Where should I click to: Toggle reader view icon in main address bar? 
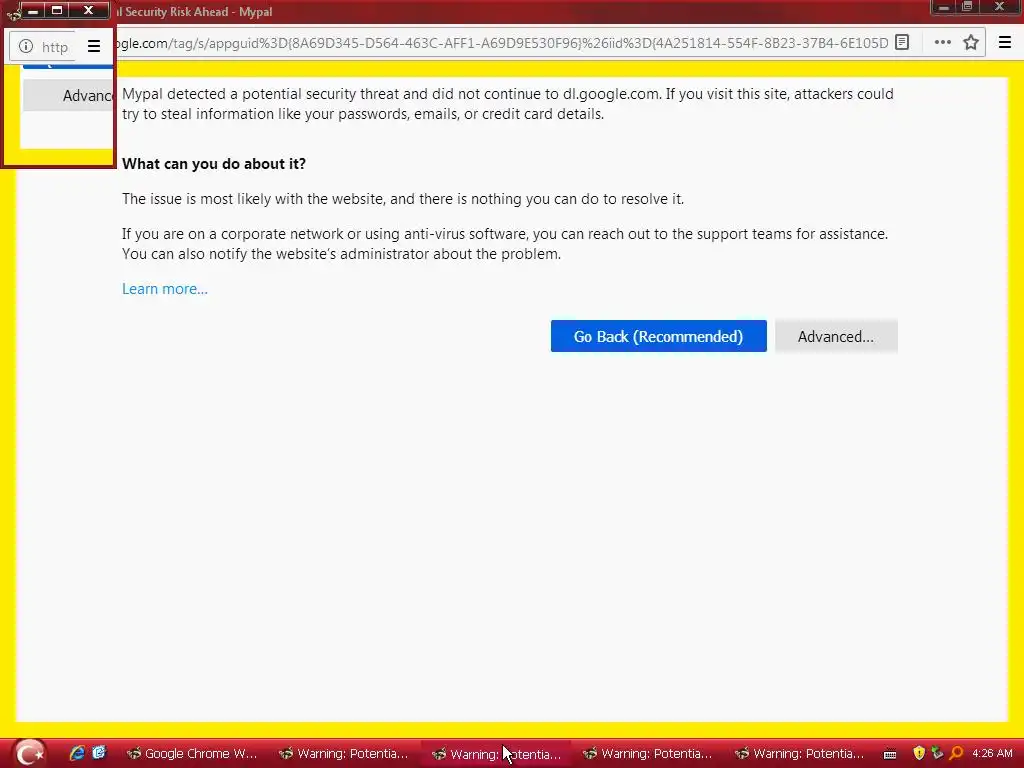[x=902, y=42]
